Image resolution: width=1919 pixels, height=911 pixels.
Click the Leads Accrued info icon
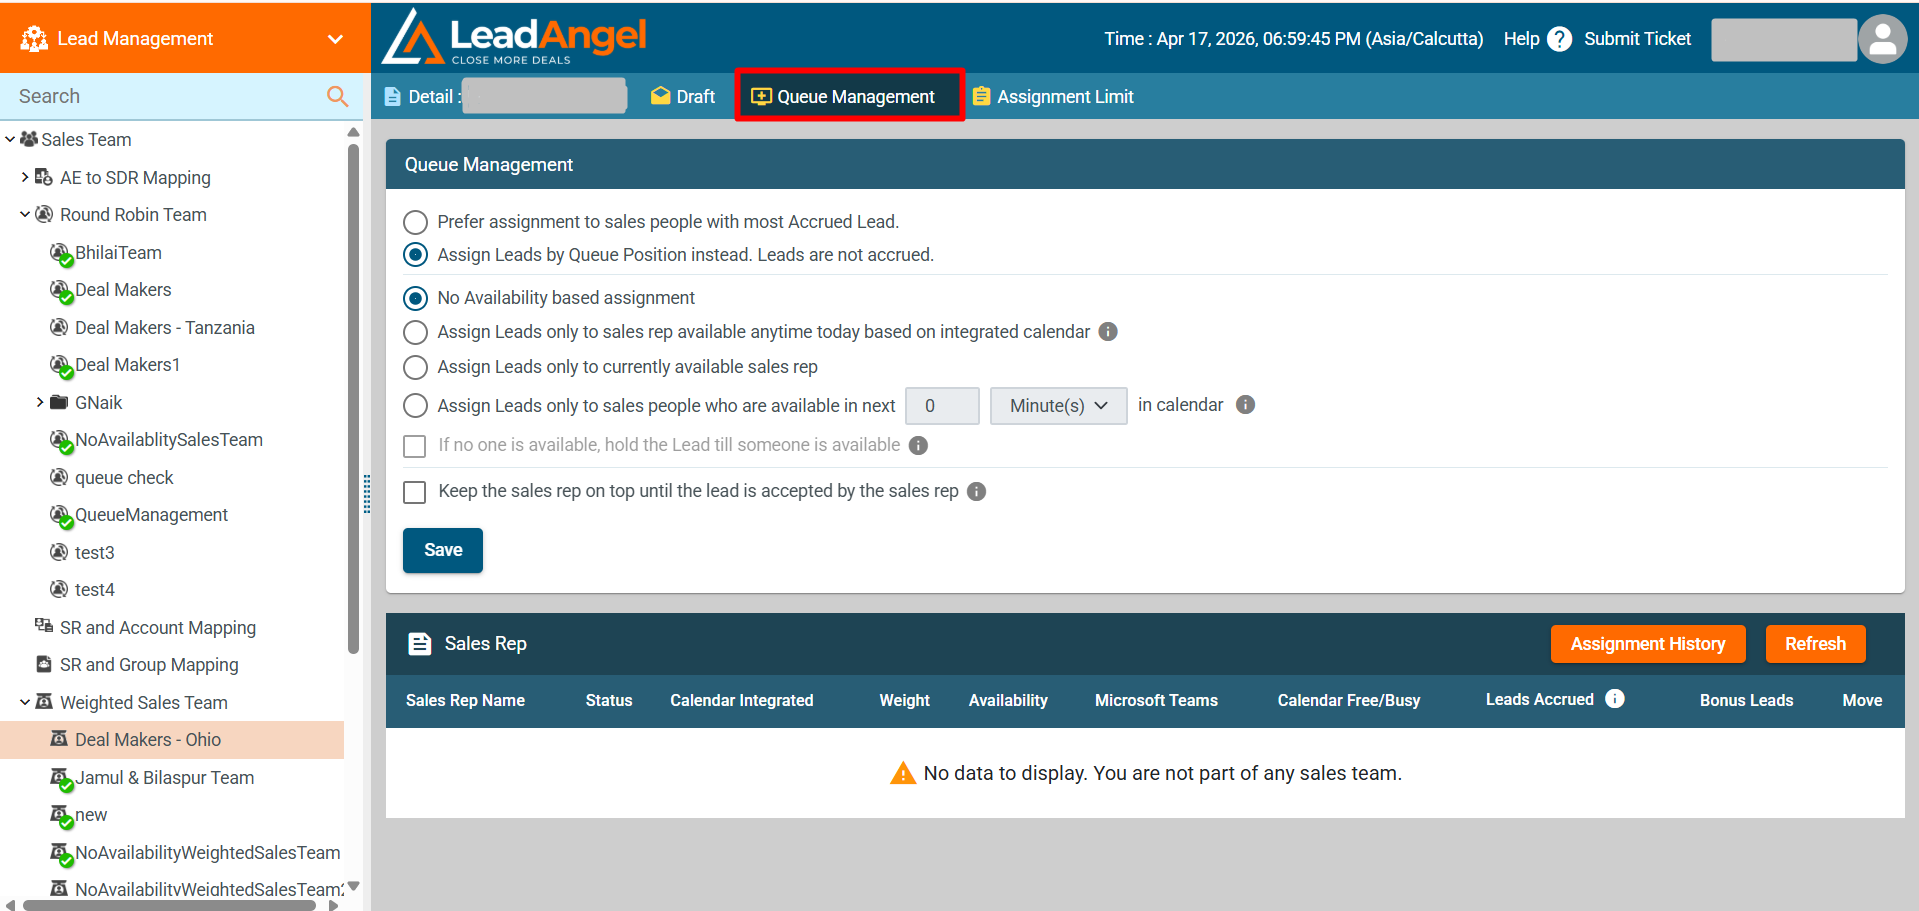tap(1615, 699)
